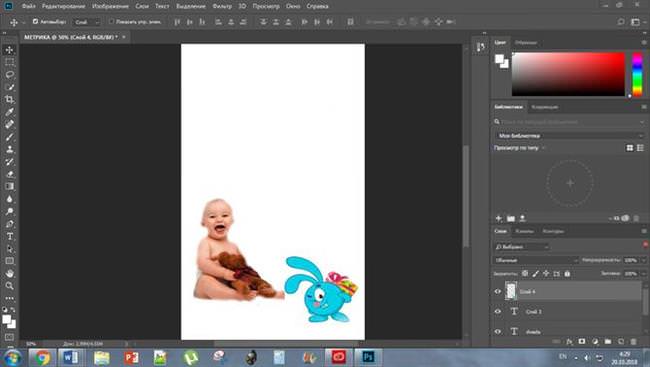Open the fill value dropdown arrow
This screenshot has height=367, width=650.
644,274
